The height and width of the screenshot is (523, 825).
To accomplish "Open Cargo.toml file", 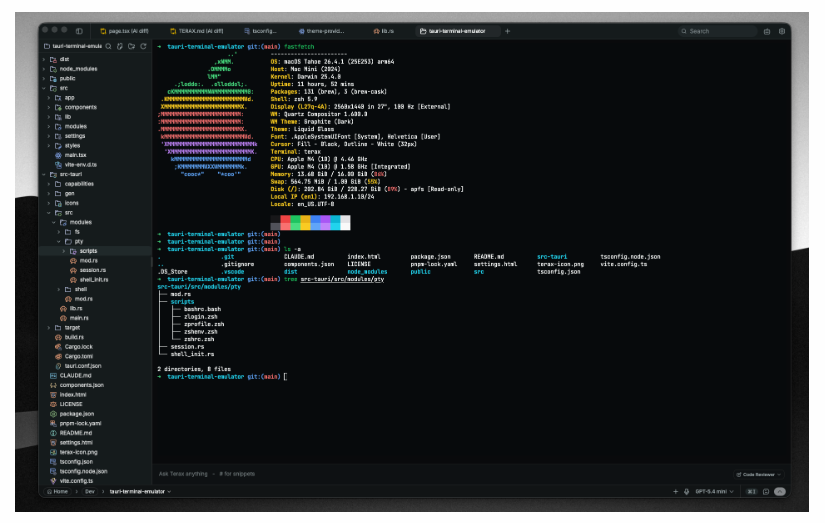I will (x=73, y=356).
